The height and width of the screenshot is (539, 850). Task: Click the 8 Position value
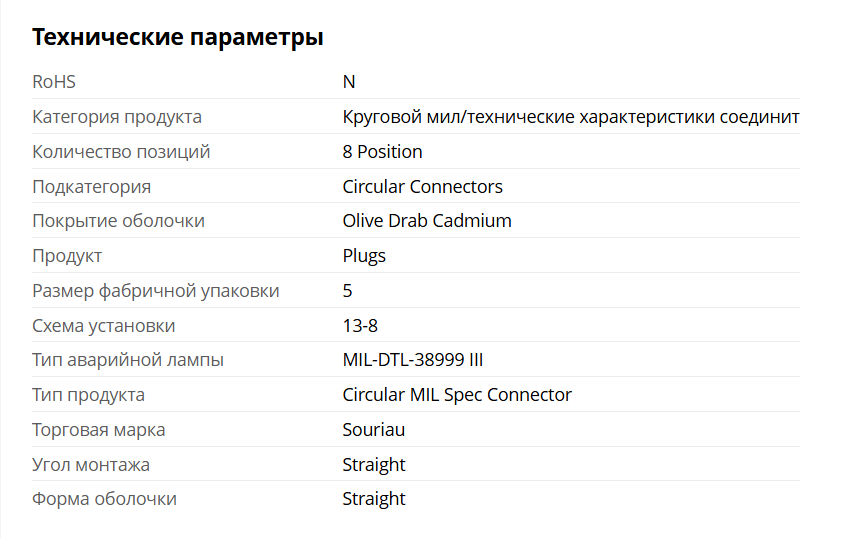[382, 152]
